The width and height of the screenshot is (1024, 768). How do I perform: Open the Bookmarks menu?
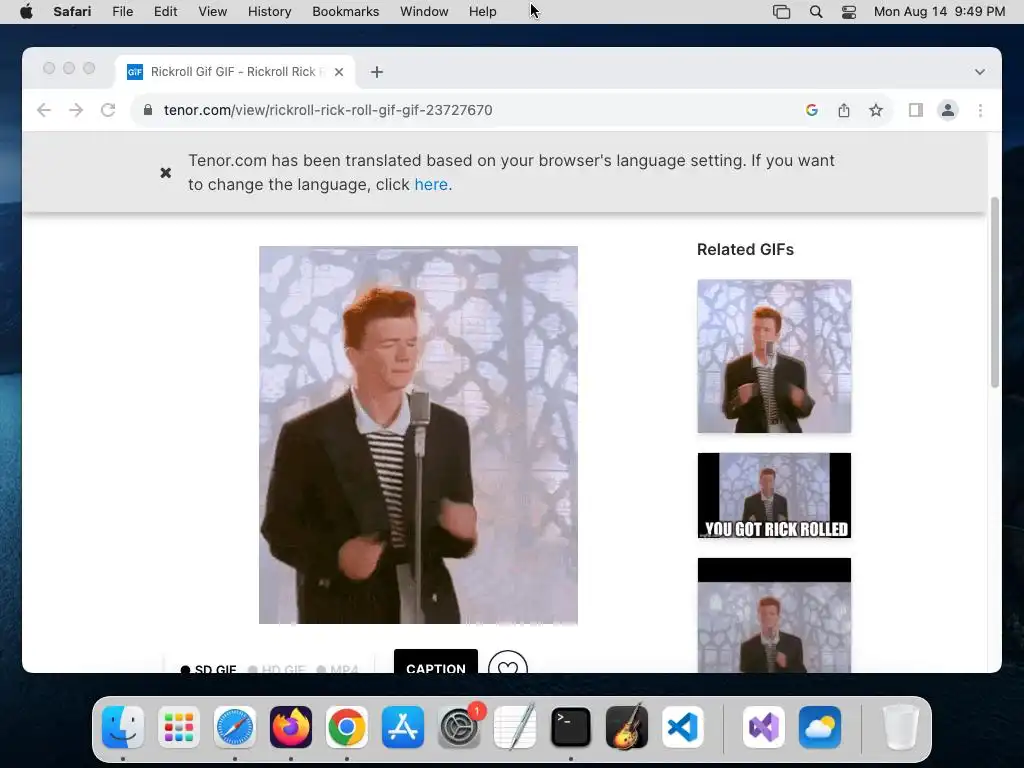[345, 12]
